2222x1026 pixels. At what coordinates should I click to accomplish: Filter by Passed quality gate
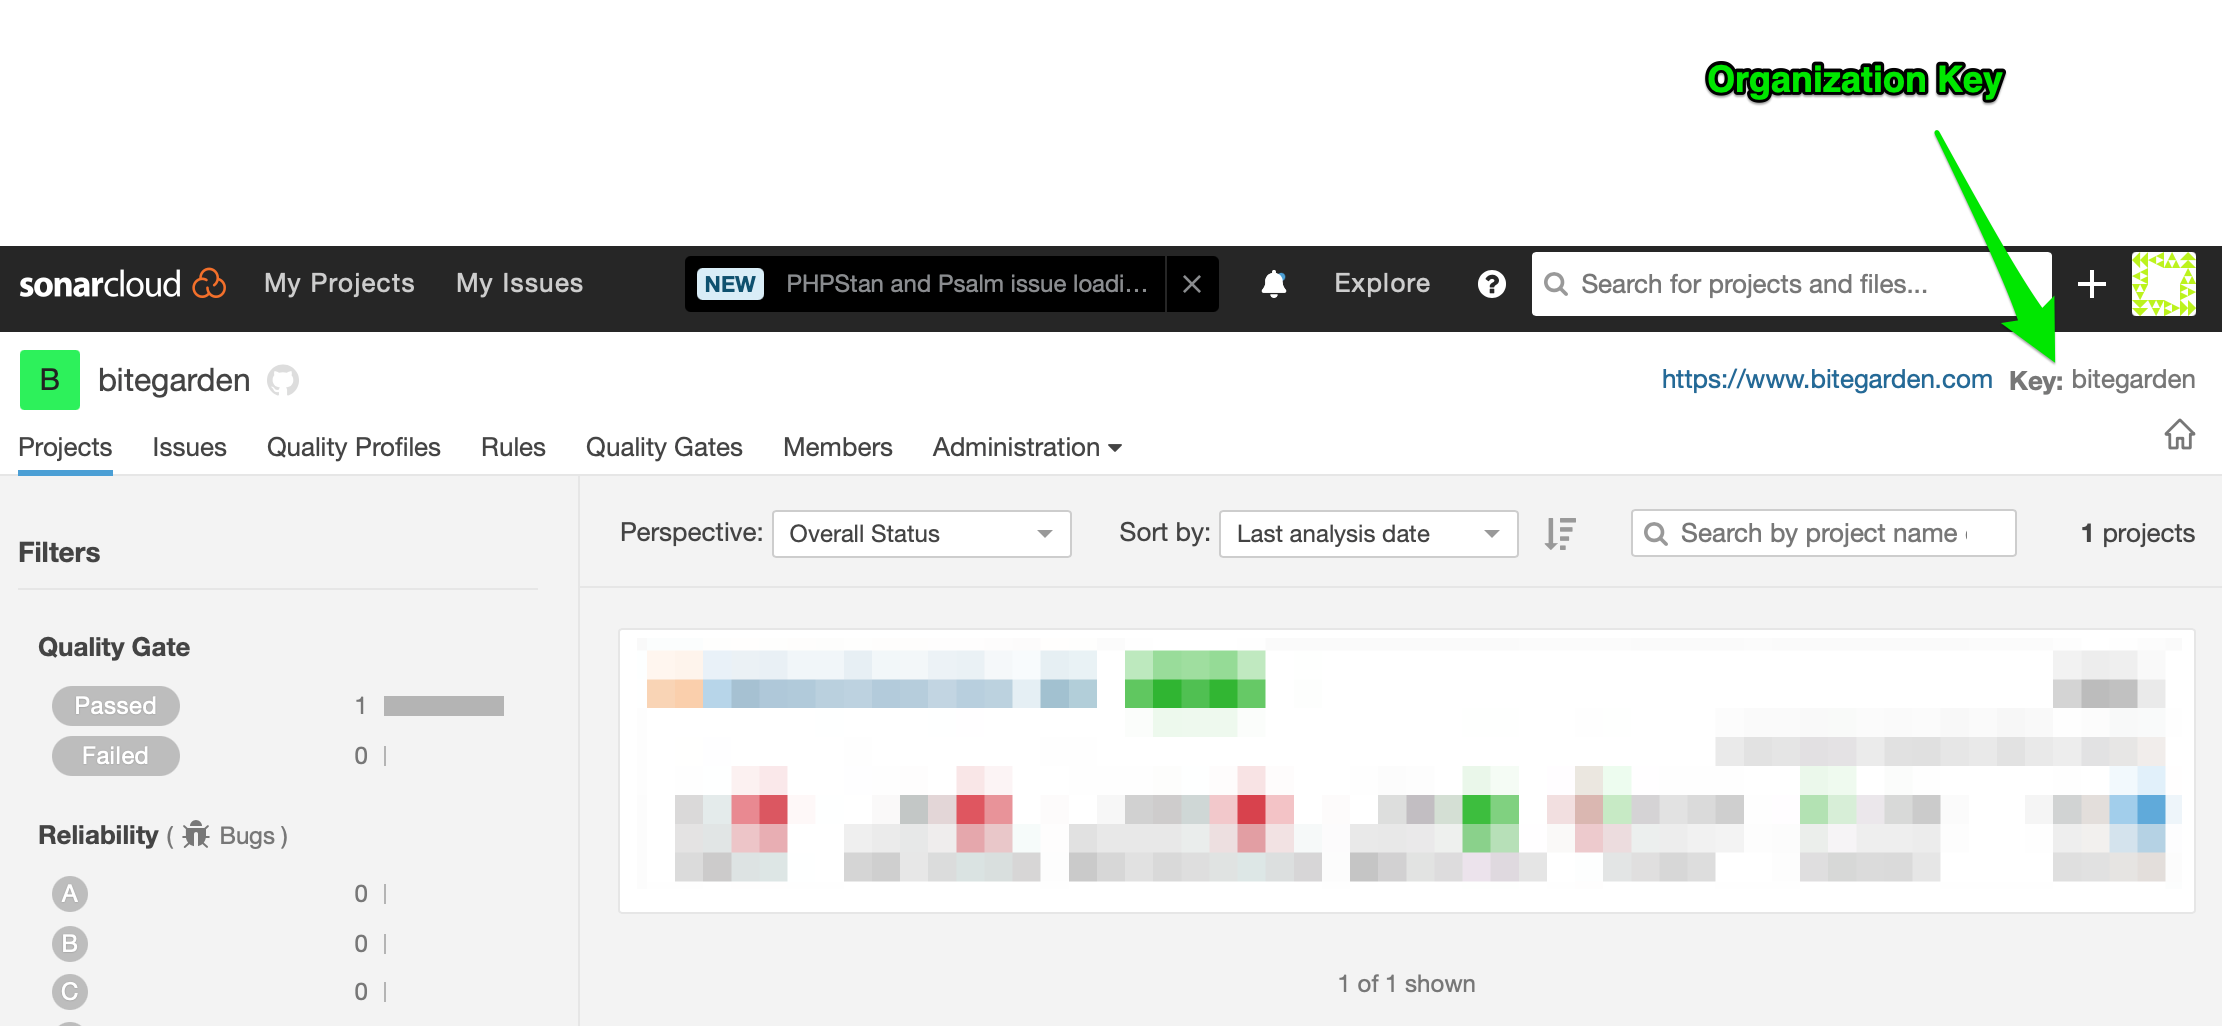[x=115, y=706]
